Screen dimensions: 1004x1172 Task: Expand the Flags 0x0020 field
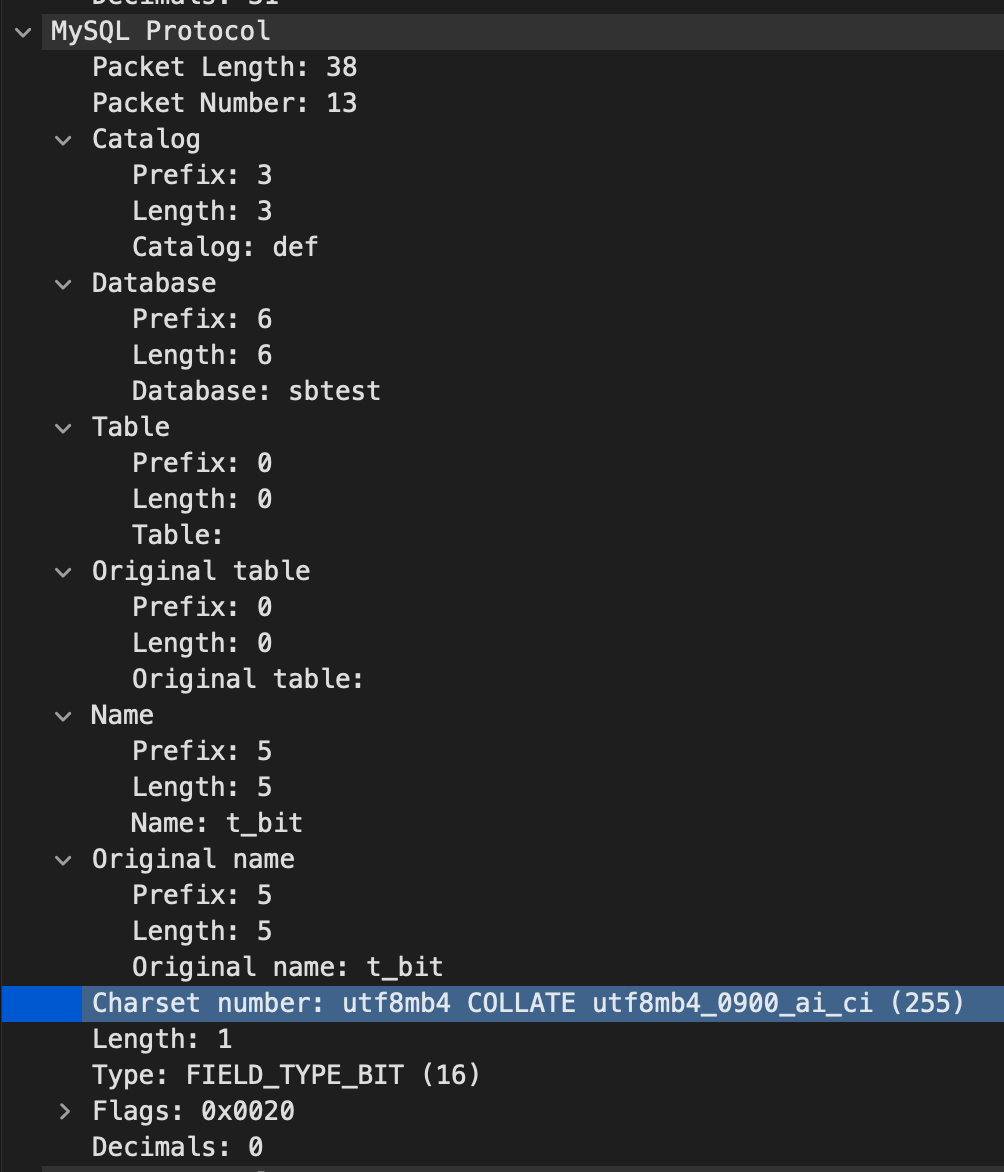pyautogui.click(x=63, y=1111)
